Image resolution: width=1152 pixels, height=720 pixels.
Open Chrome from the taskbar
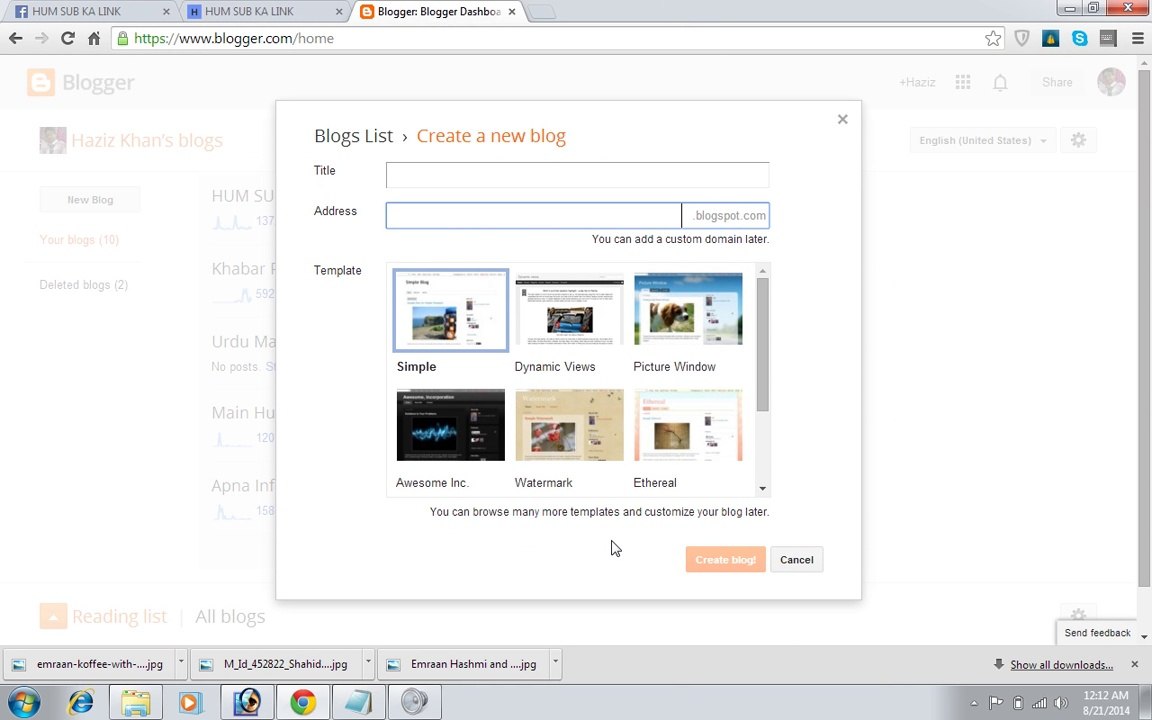[303, 702]
